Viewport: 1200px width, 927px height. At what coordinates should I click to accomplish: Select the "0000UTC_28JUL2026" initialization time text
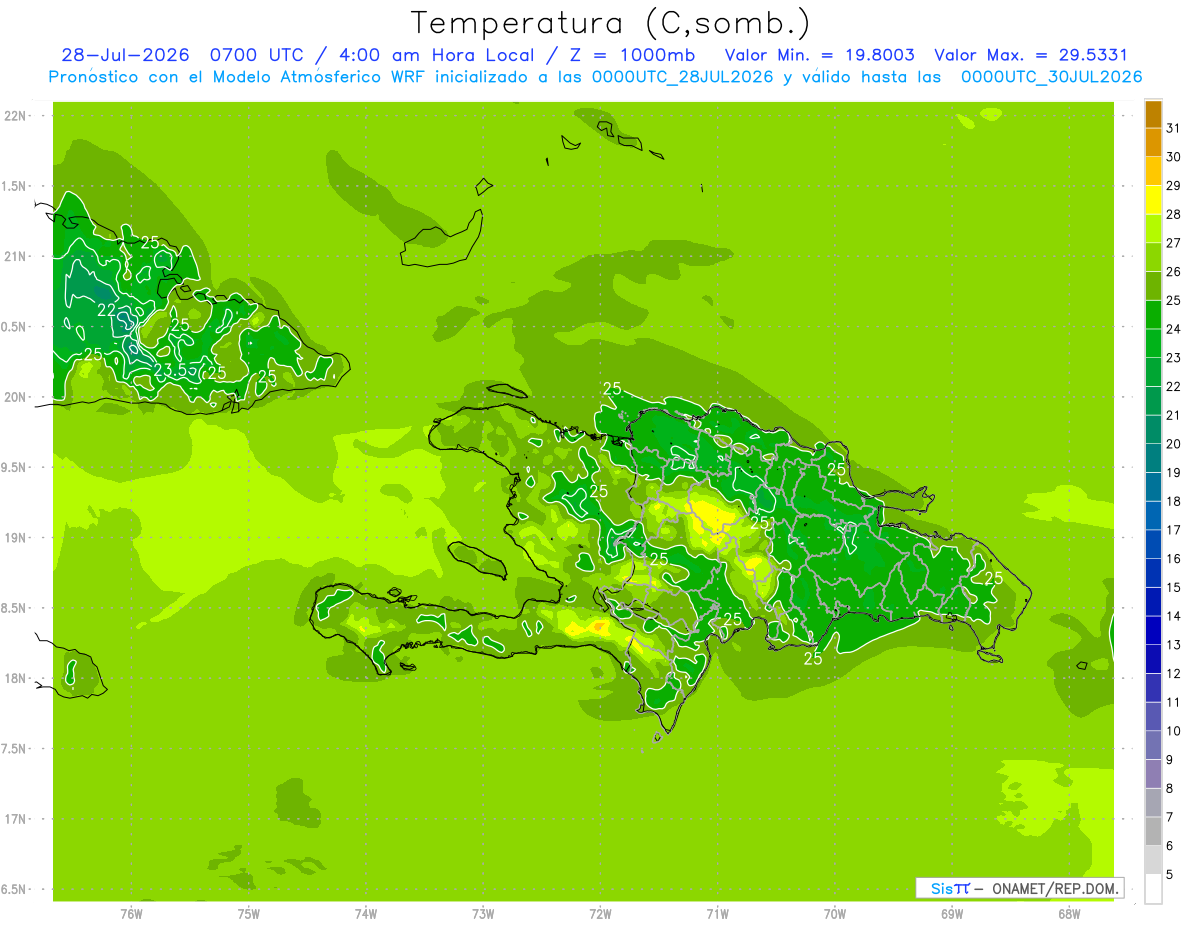[683, 77]
